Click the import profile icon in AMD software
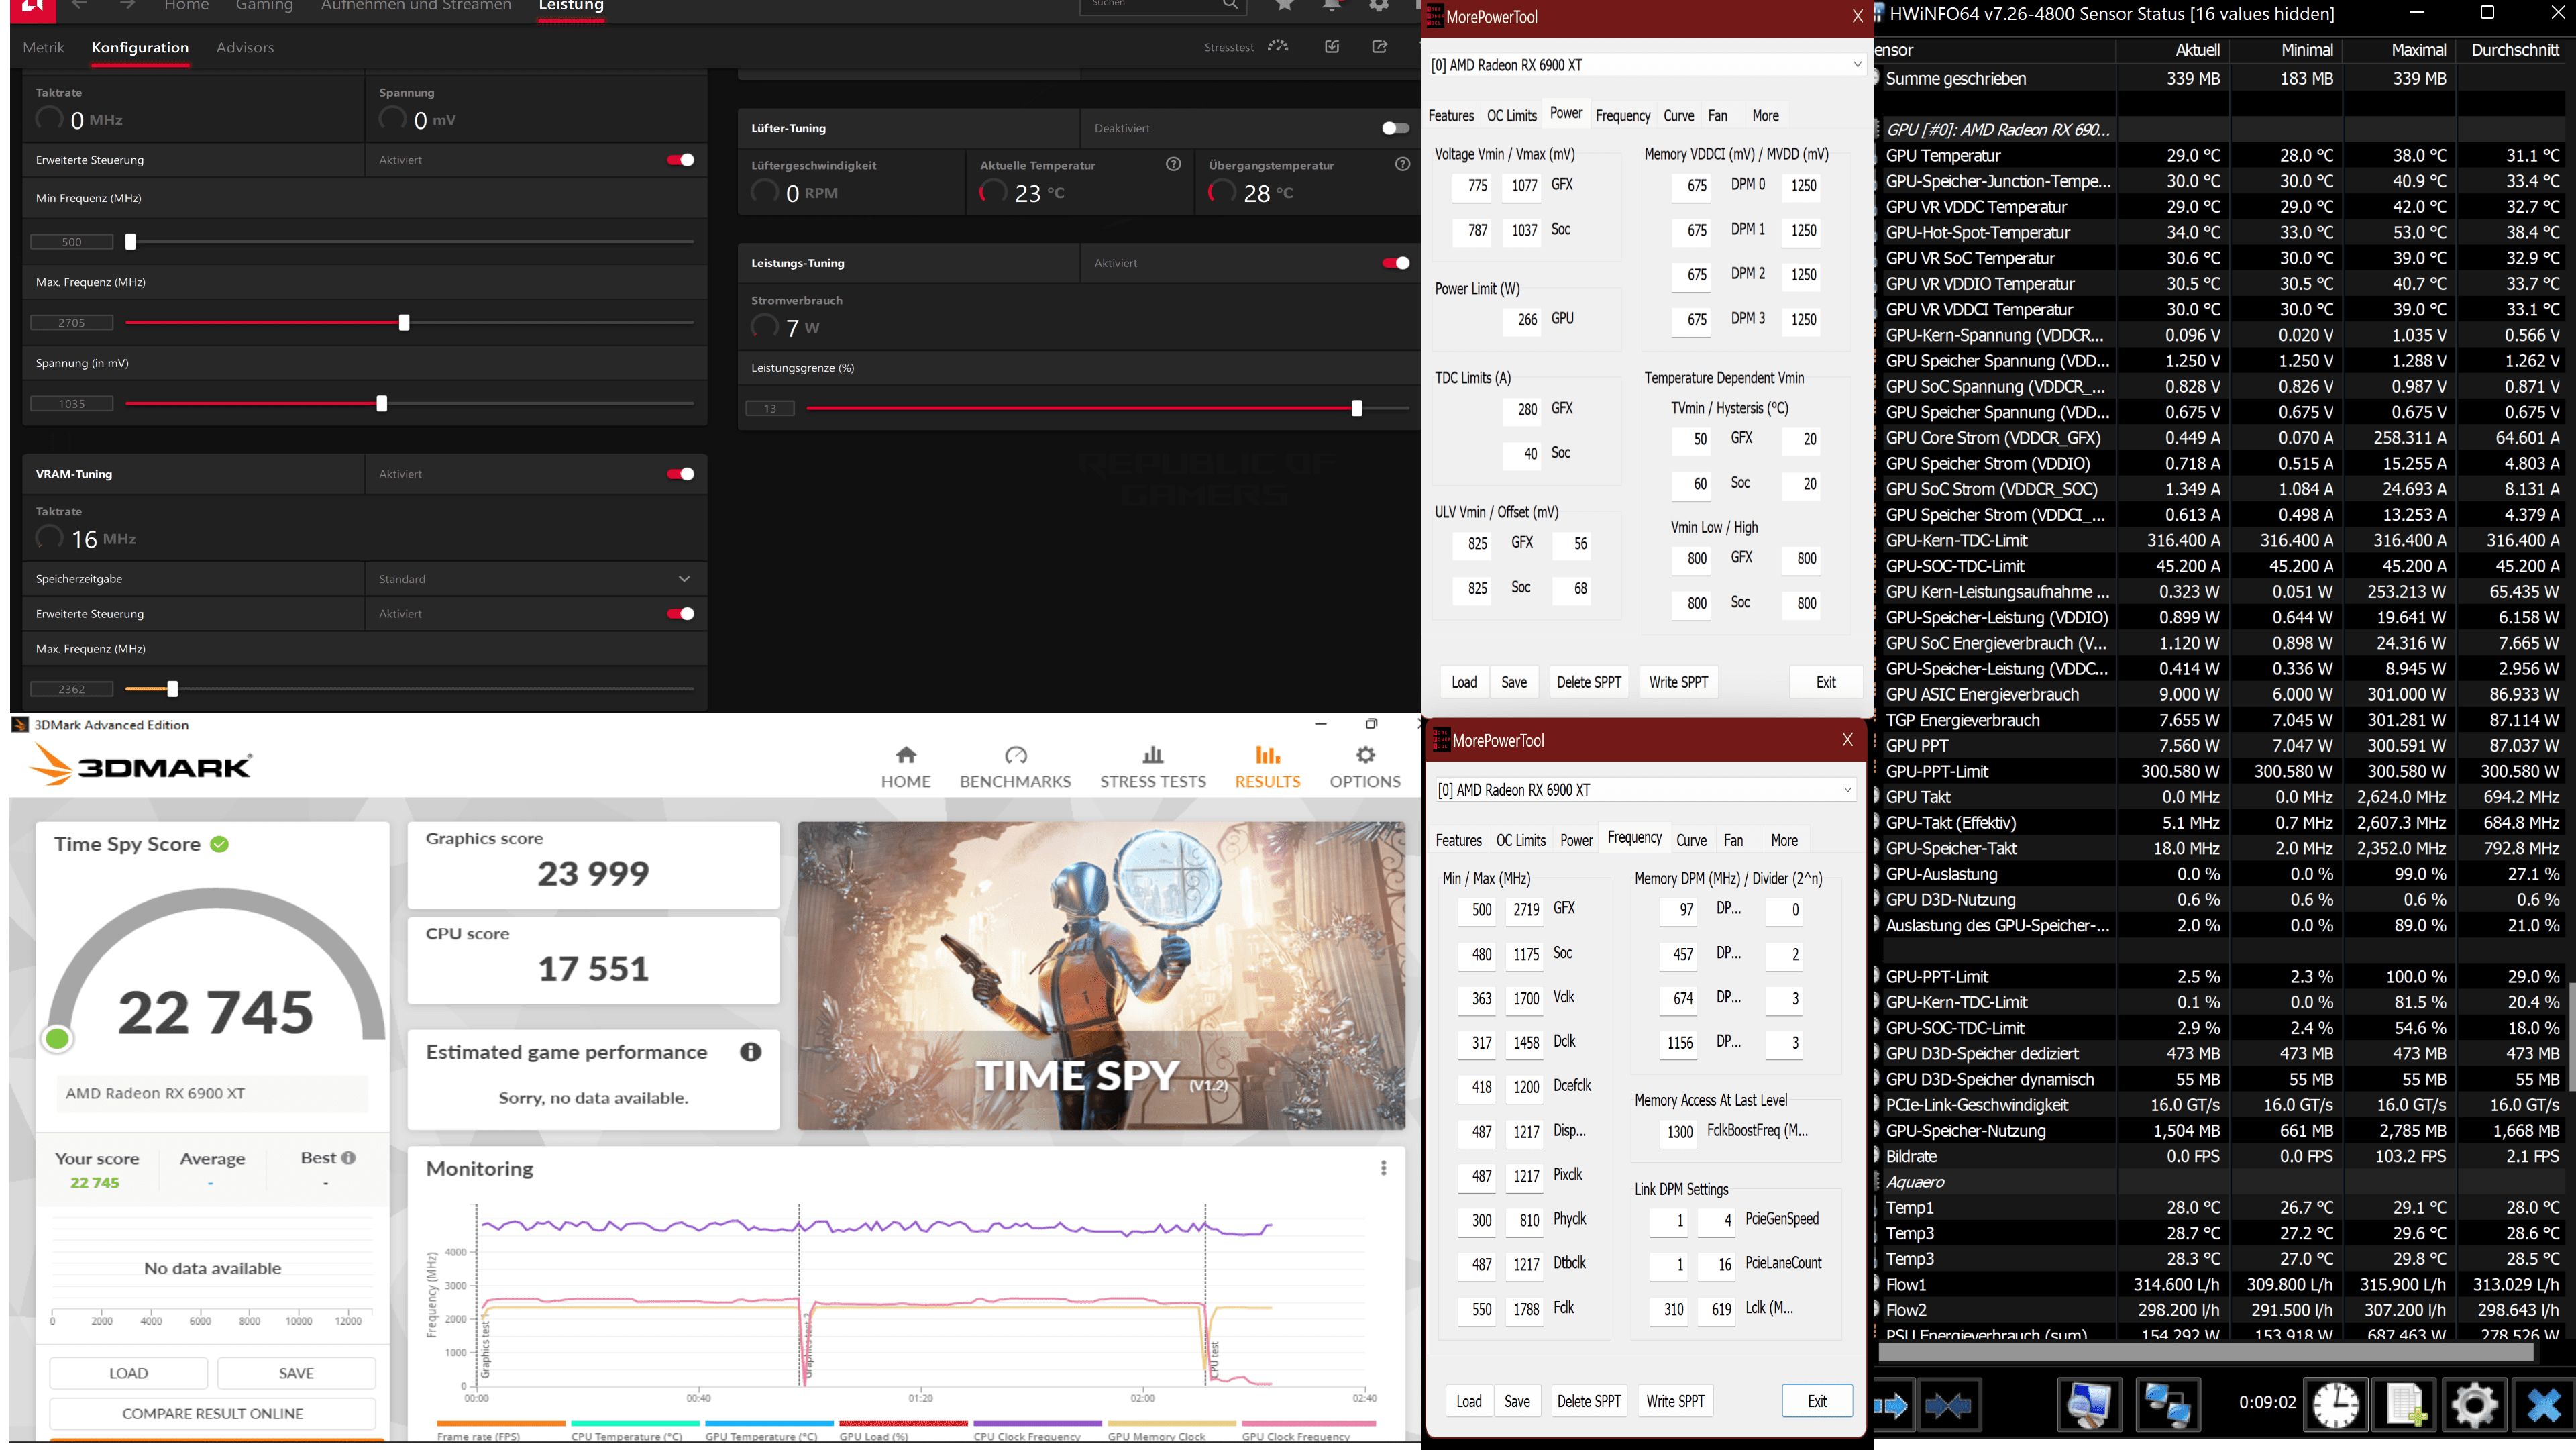 1332,46
